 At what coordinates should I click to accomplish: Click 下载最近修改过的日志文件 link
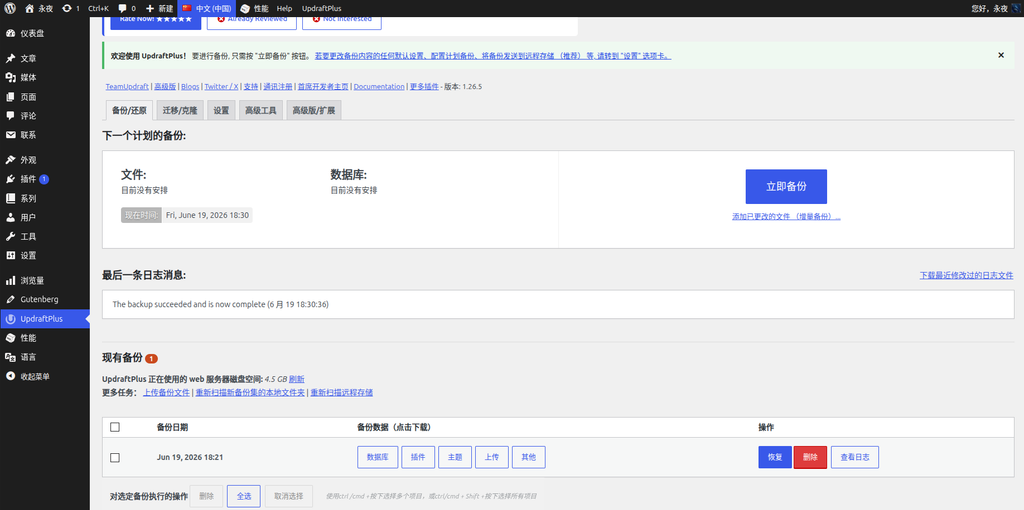point(967,276)
